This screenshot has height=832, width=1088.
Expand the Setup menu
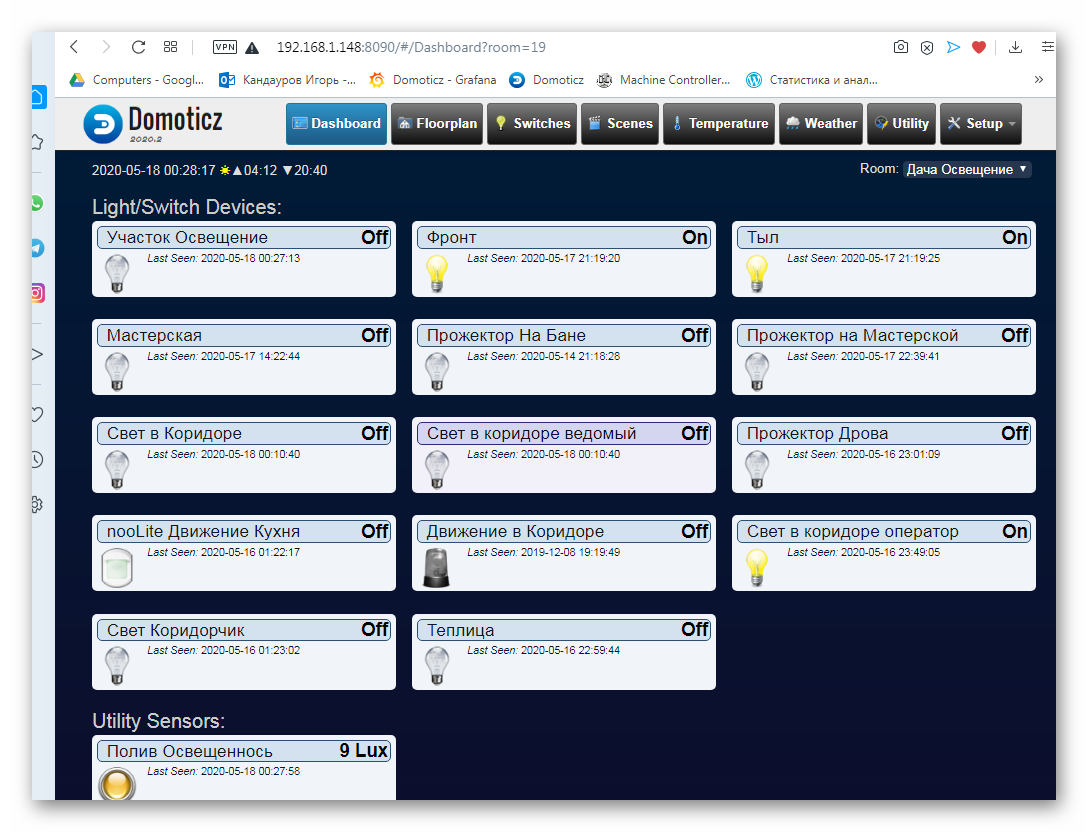tap(981, 124)
